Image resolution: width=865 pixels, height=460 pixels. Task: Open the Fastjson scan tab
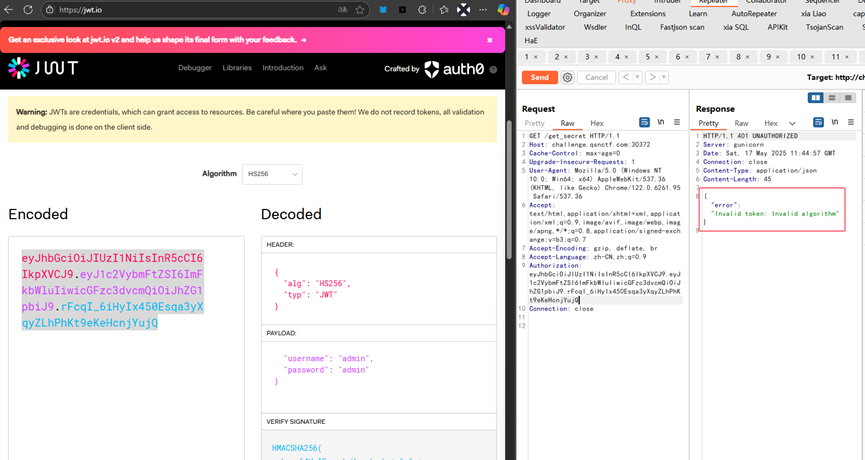[682, 27]
